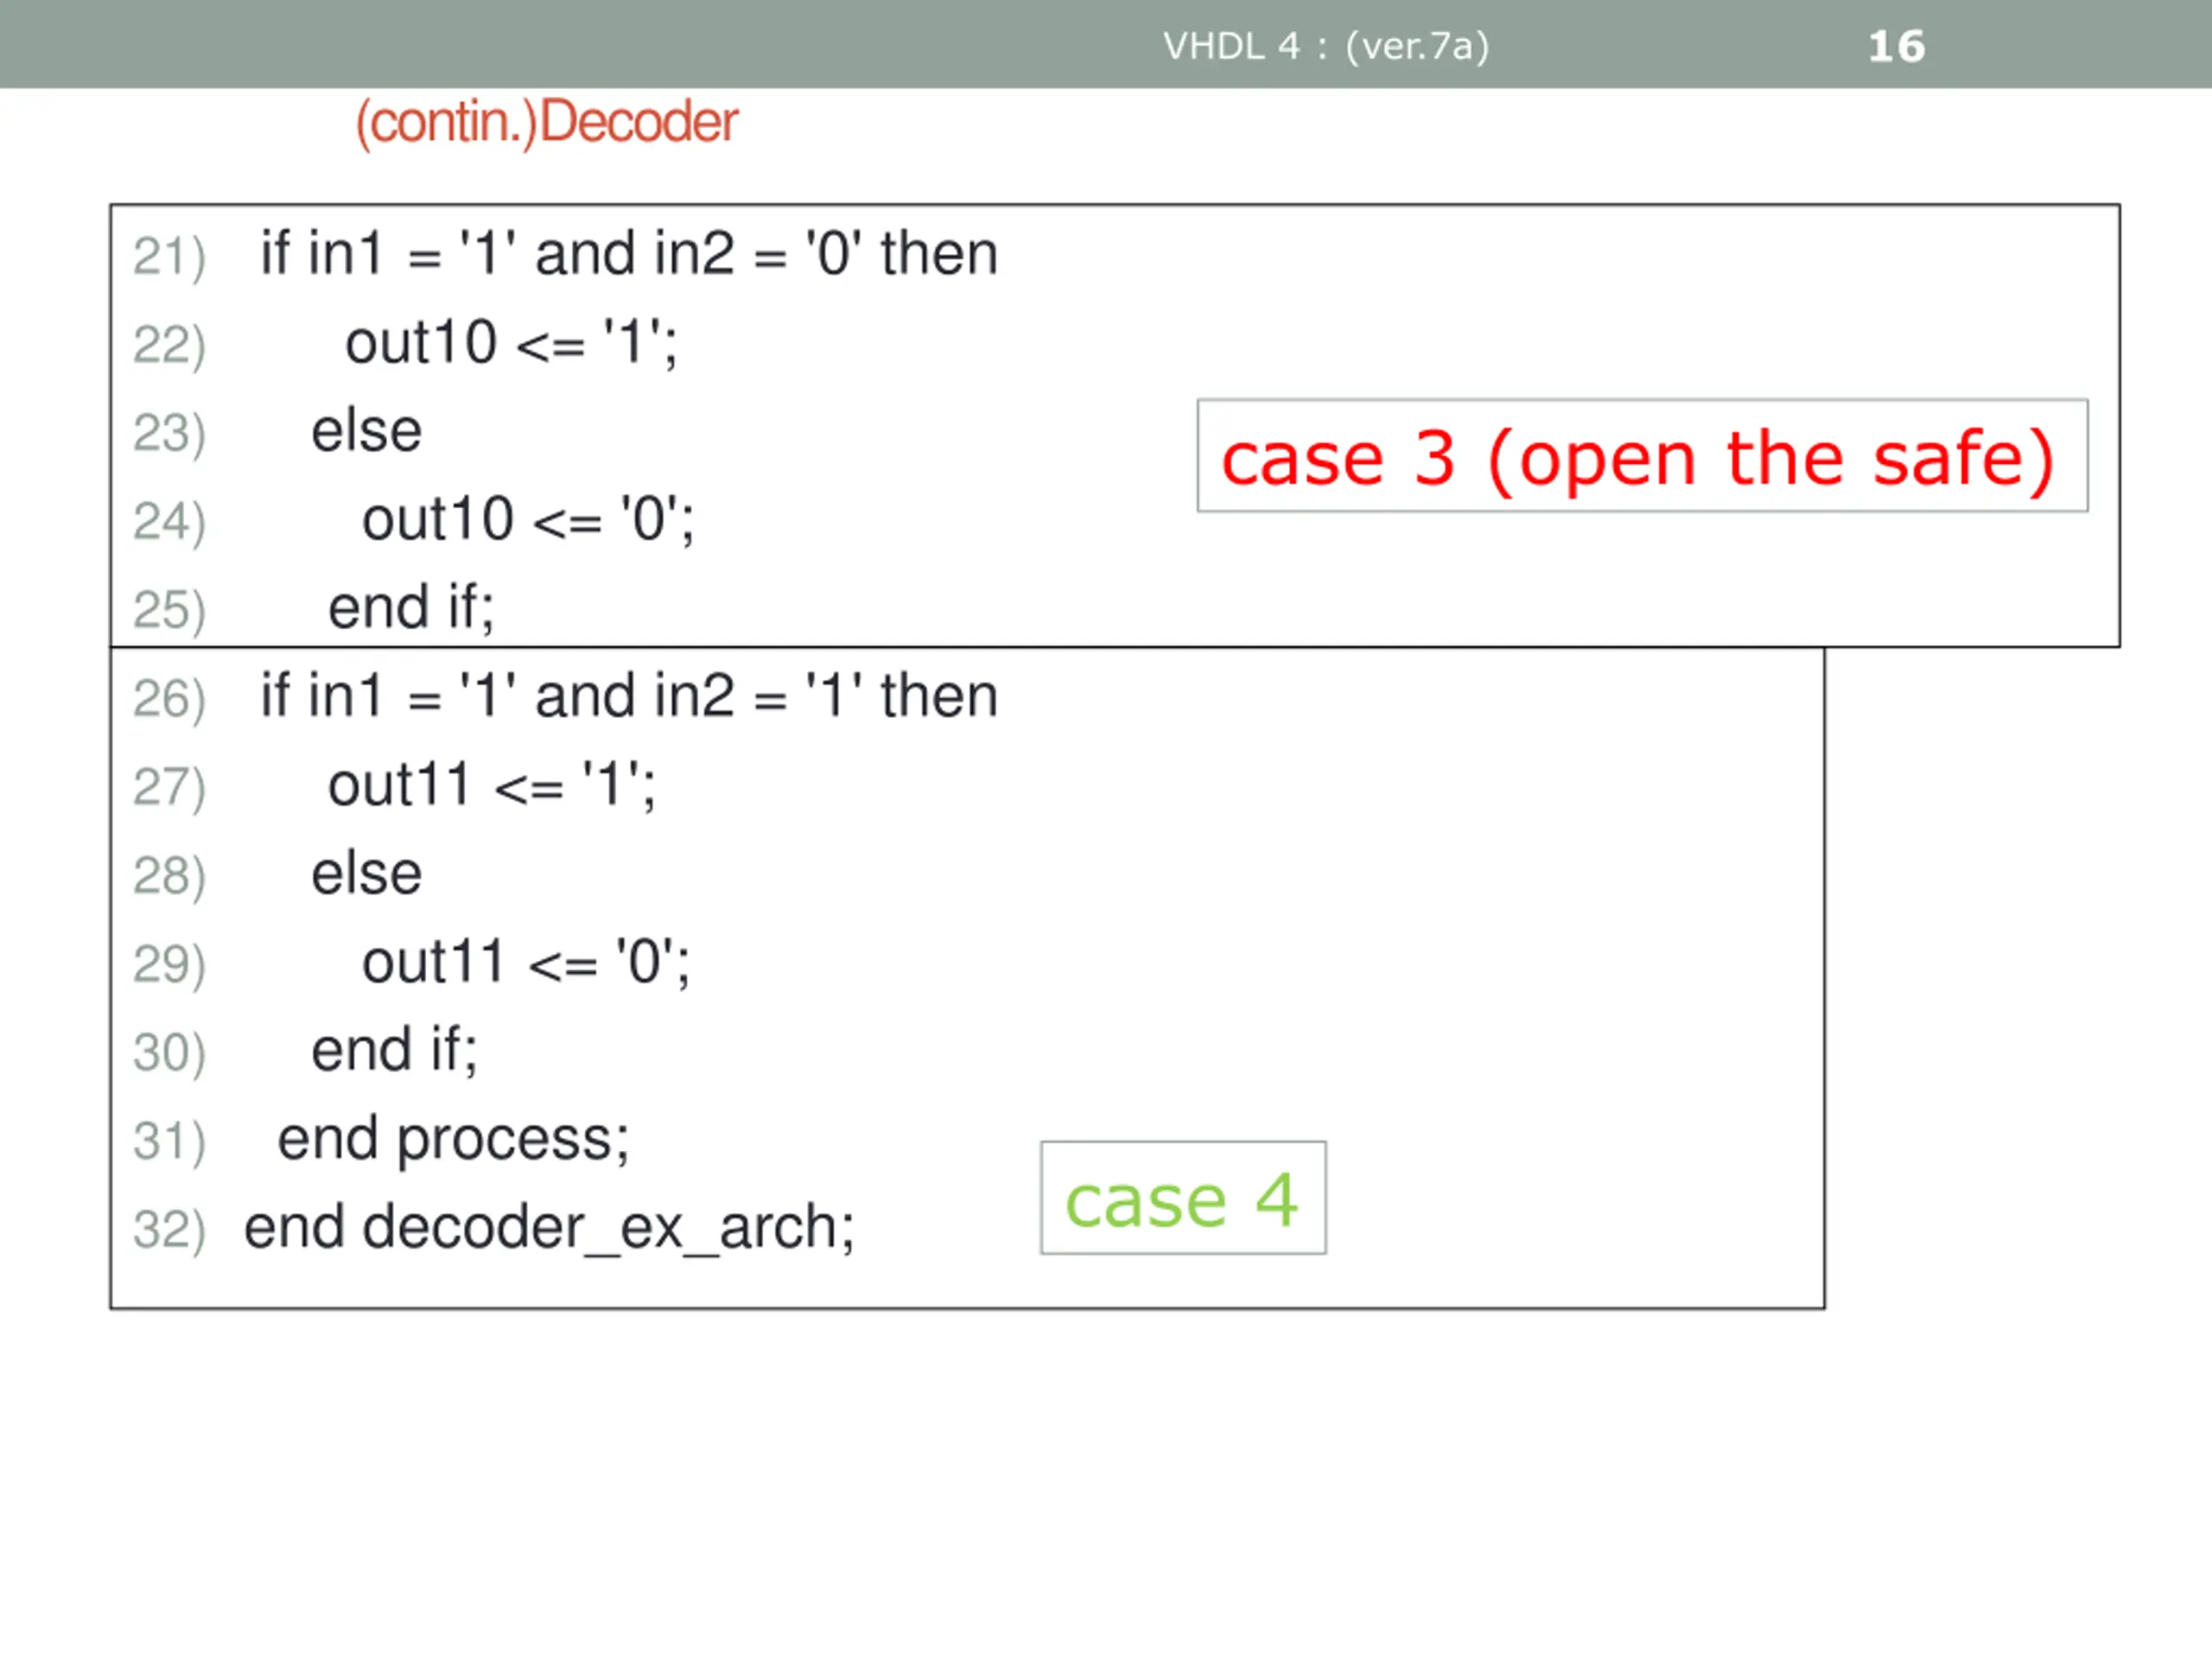Click the green 'case 4' label

pos(1183,1198)
